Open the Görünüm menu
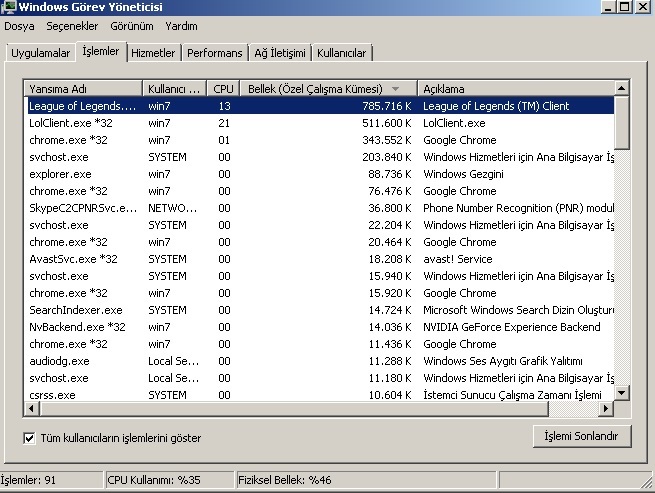 [132, 26]
